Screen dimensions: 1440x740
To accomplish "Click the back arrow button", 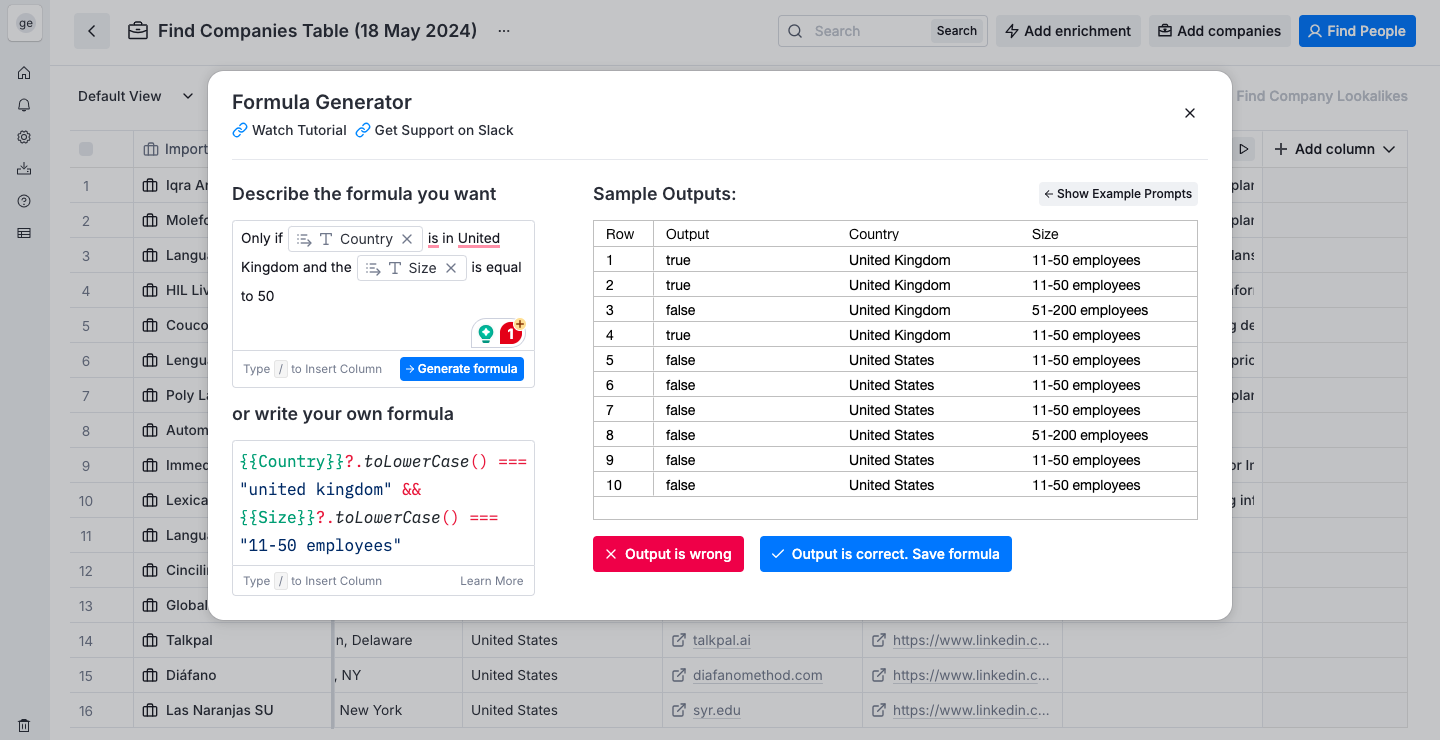I will [x=92, y=31].
